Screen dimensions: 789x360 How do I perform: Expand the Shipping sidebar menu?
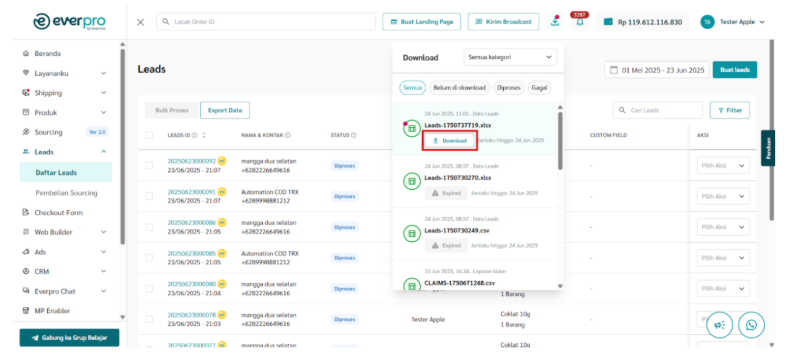(x=64, y=93)
